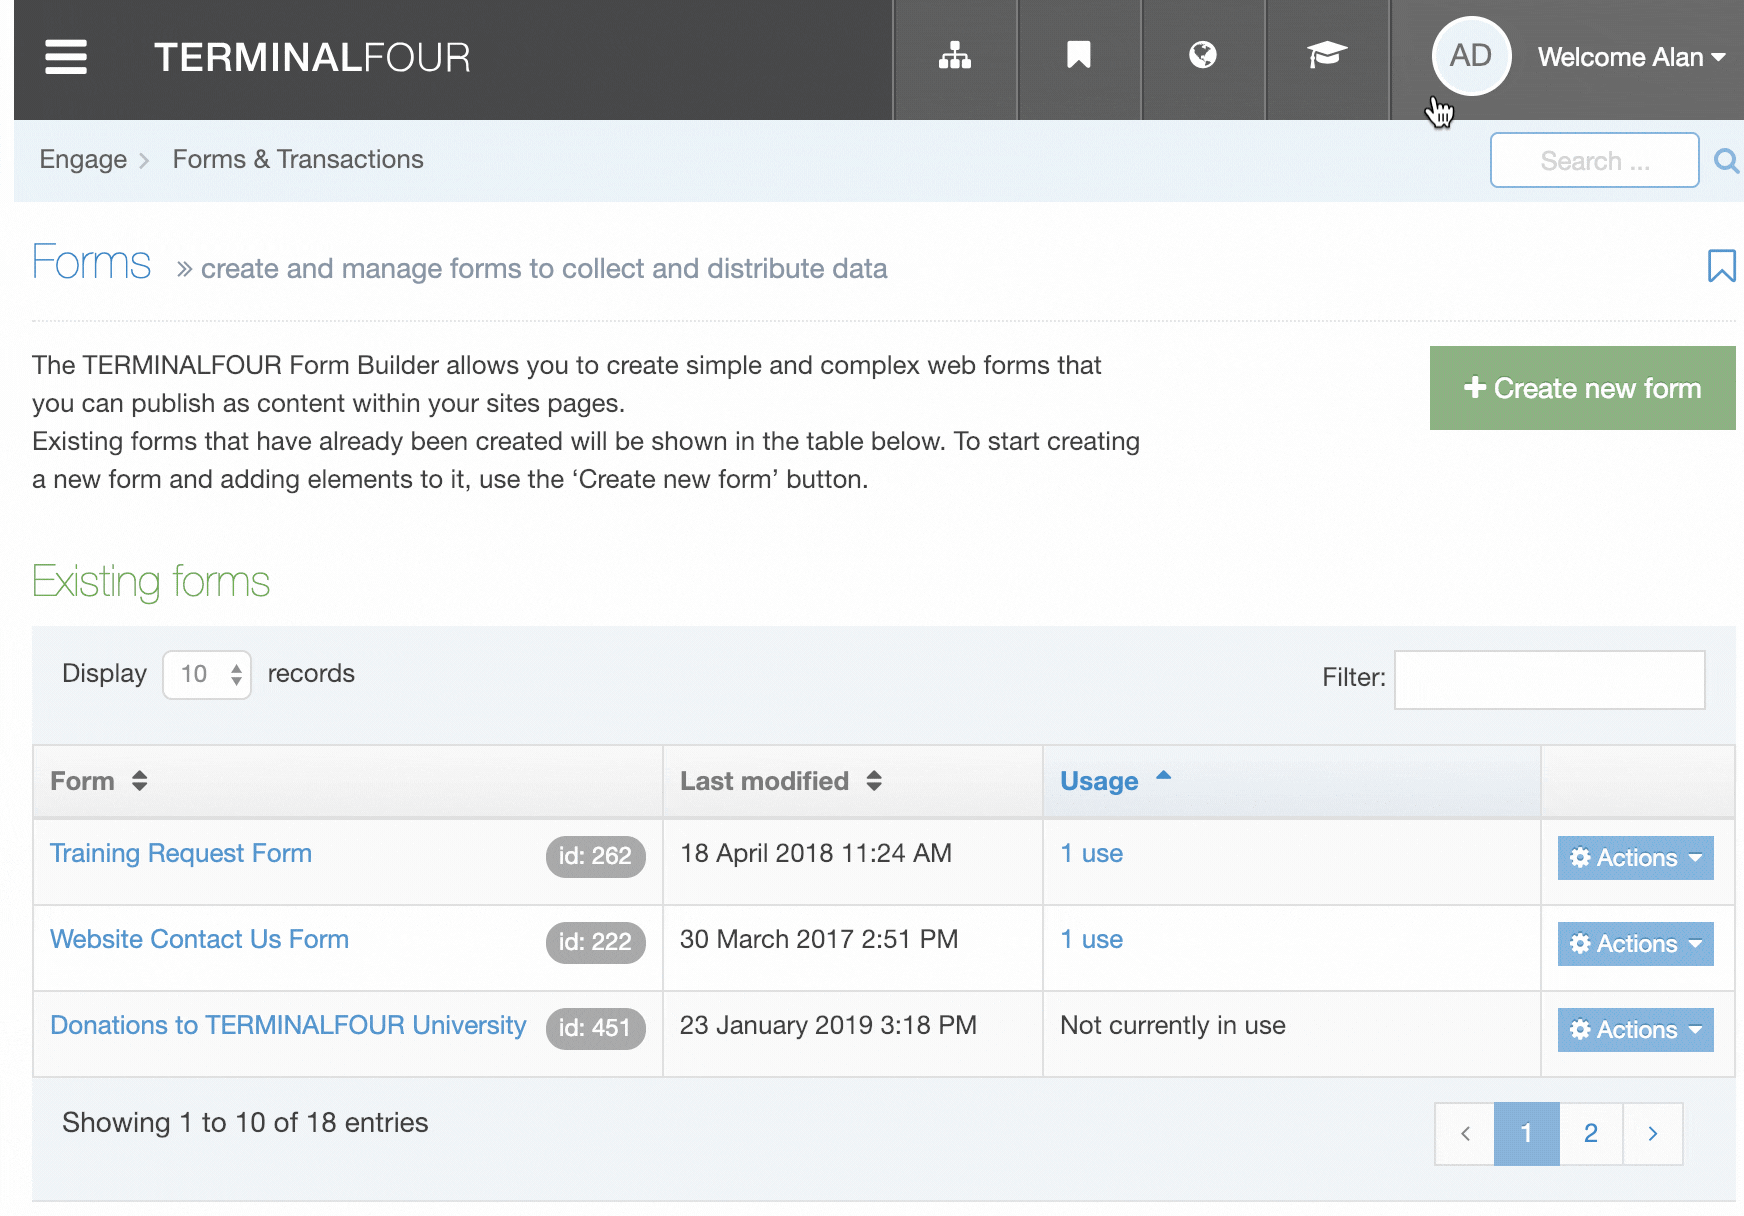Go to Engage breadcrumb

click(x=83, y=160)
